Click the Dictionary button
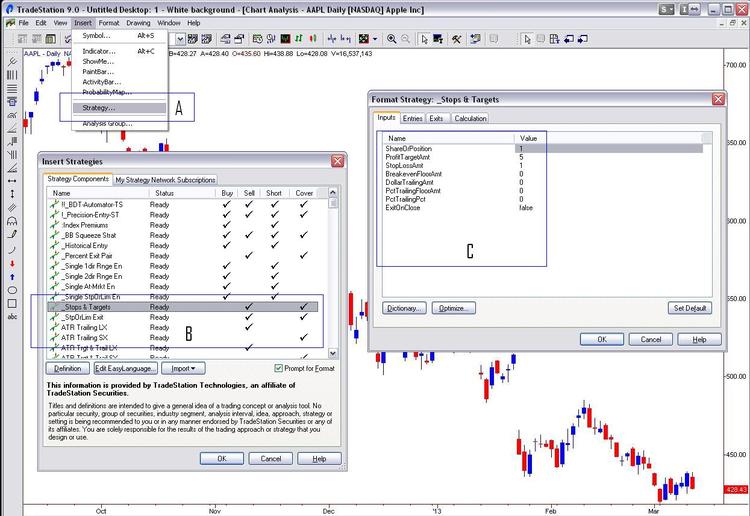Screen dimensions: 750x516 (404, 308)
